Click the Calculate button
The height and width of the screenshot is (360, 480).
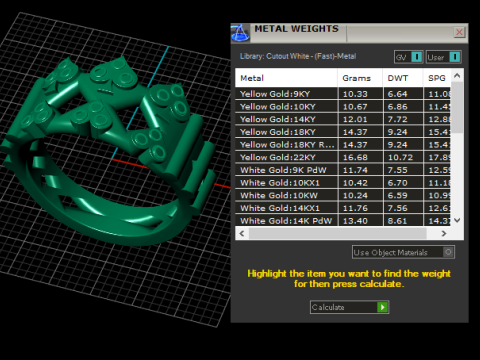click(x=349, y=307)
